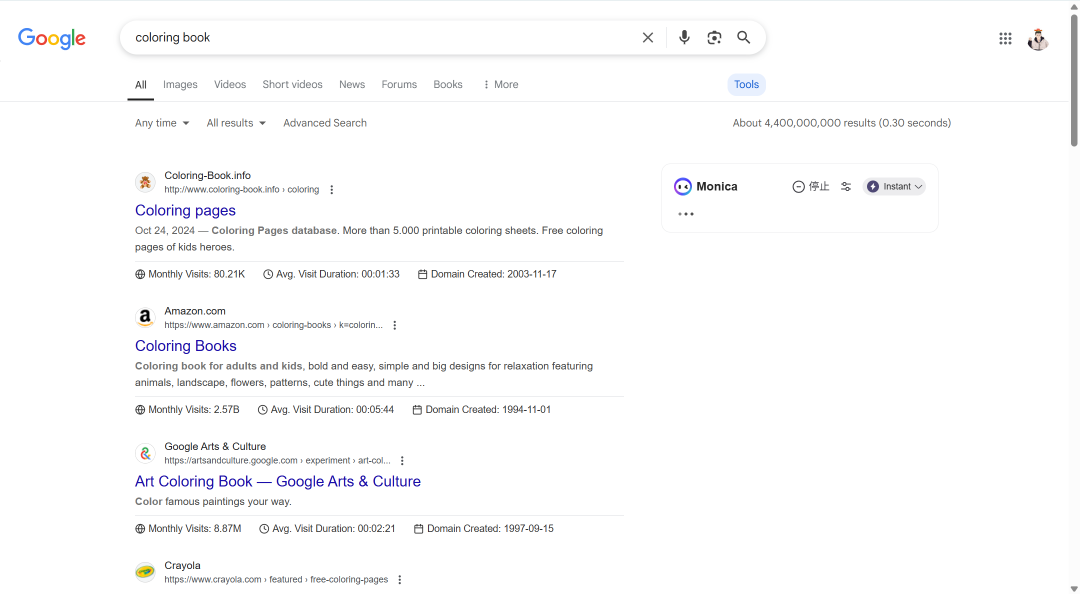Click the Google Arts & Culture site name
1080x594 pixels.
215,447
